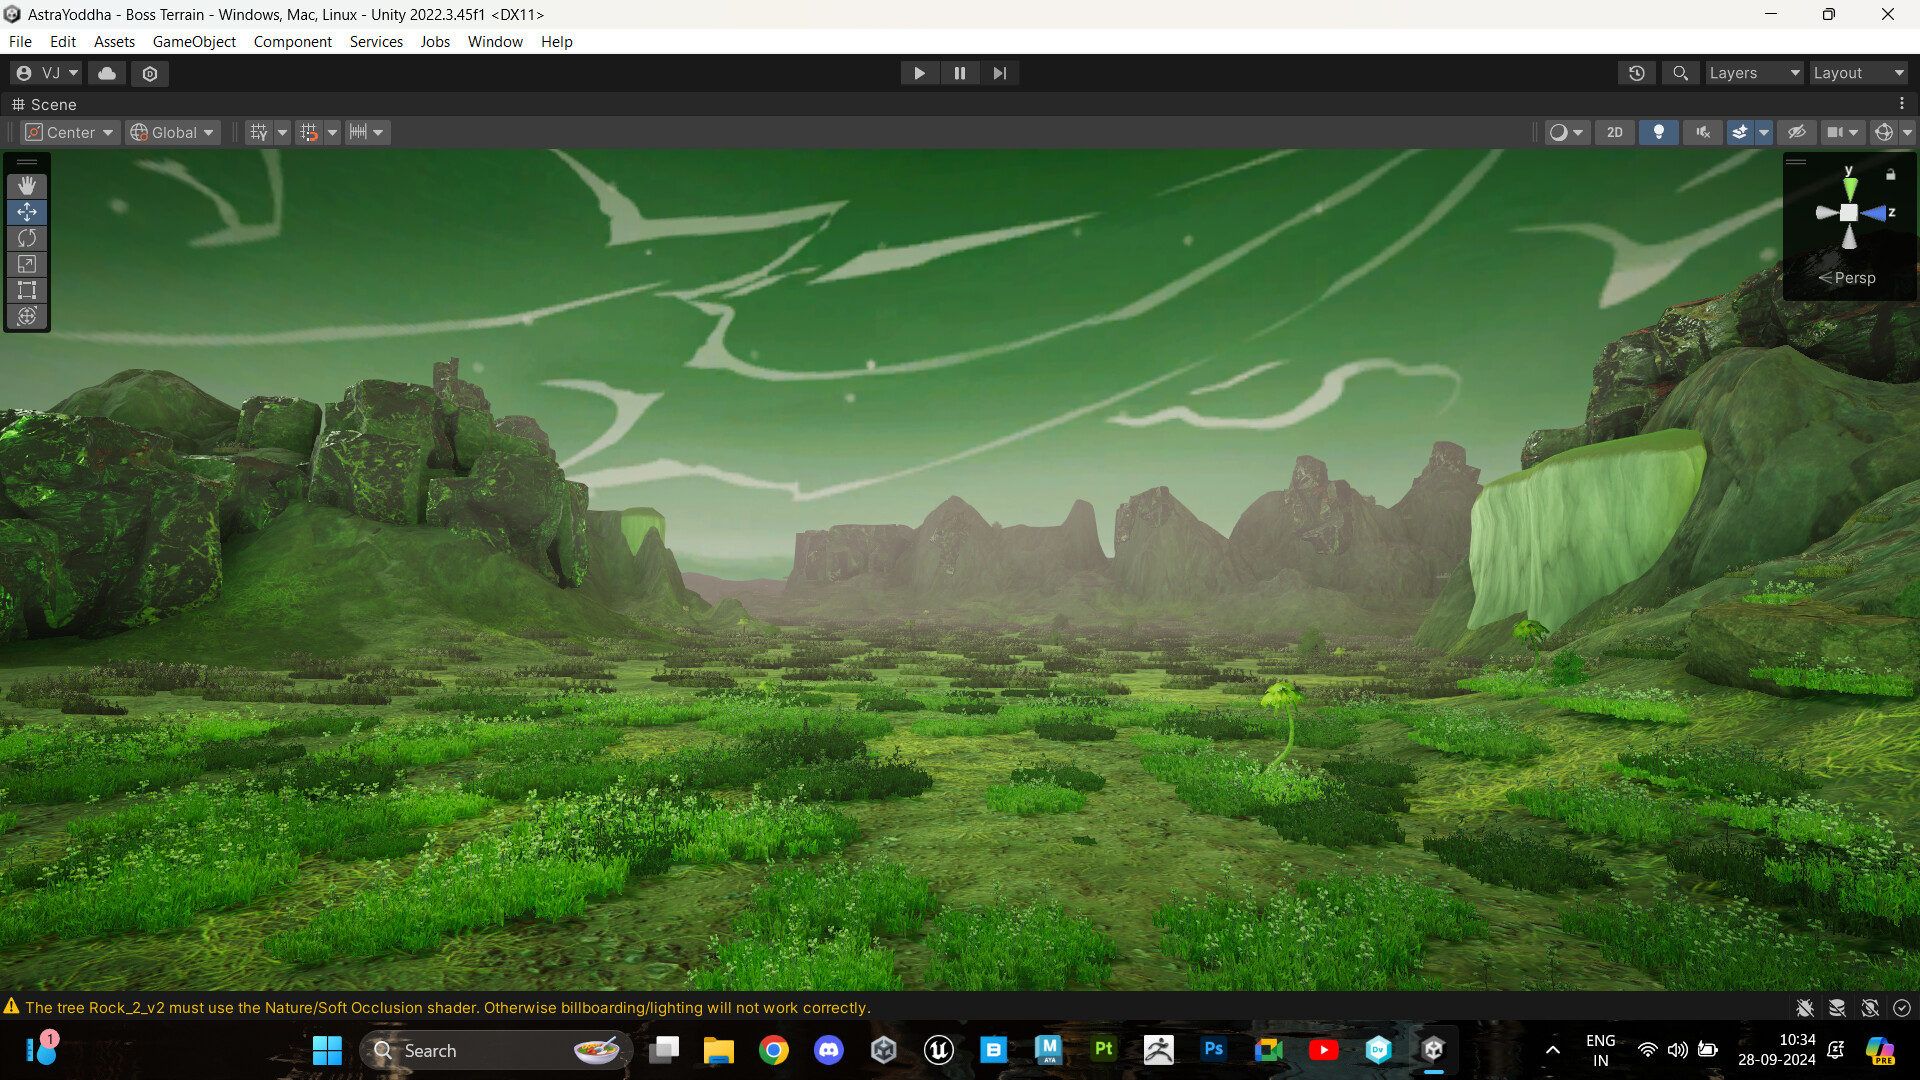Toggle scene audio mute button
This screenshot has width=1920, height=1080.
pos(1703,132)
